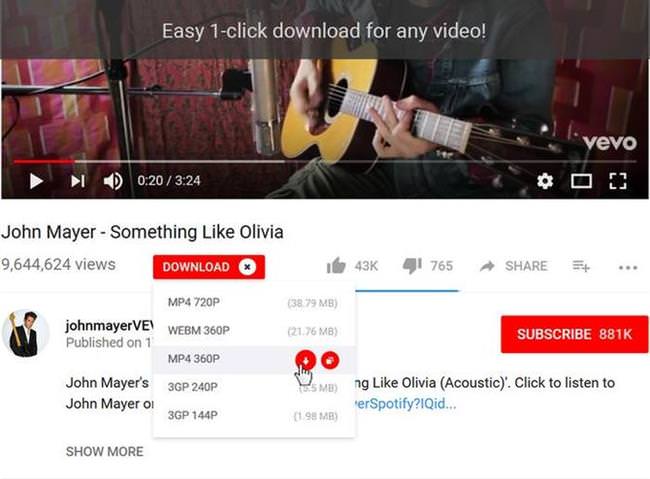The width and height of the screenshot is (650, 479).
Task: Close the download menu with the x icon
Action: pyautogui.click(x=247, y=267)
